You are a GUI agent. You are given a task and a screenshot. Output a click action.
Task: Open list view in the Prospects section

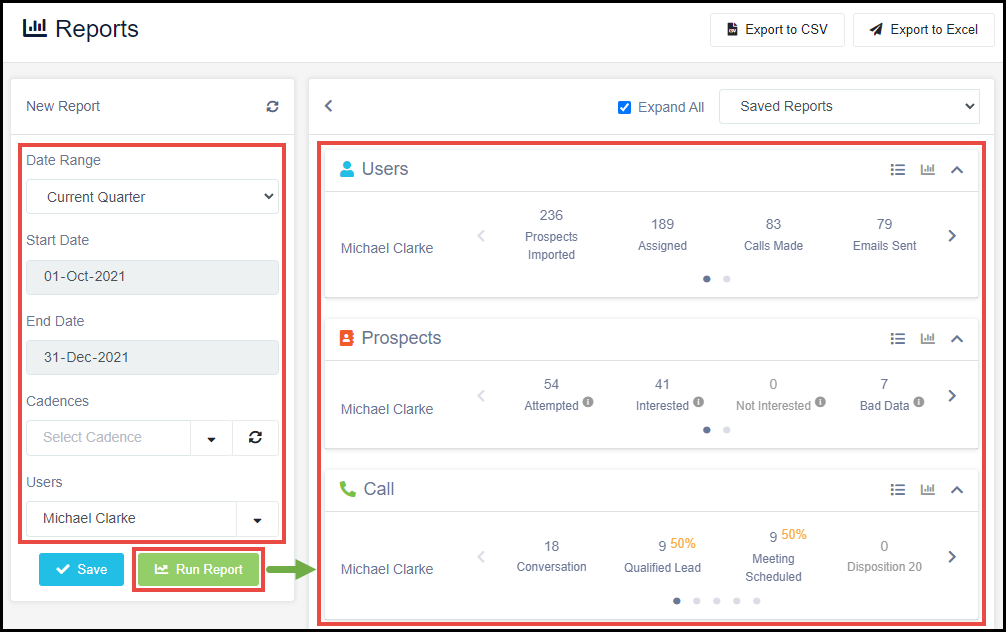click(x=898, y=339)
